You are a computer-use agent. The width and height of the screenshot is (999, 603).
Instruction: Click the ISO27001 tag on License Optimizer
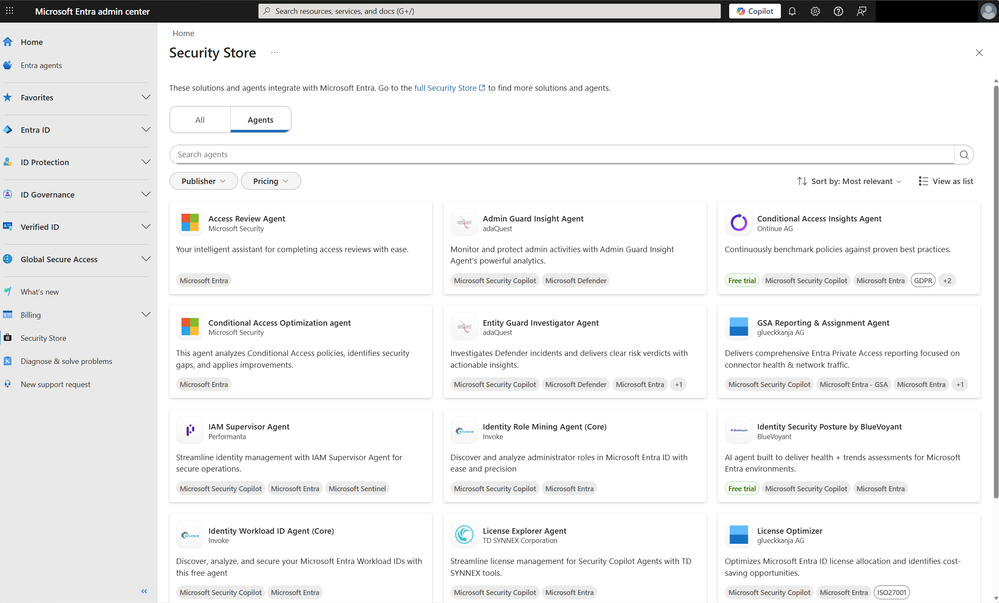pos(891,592)
